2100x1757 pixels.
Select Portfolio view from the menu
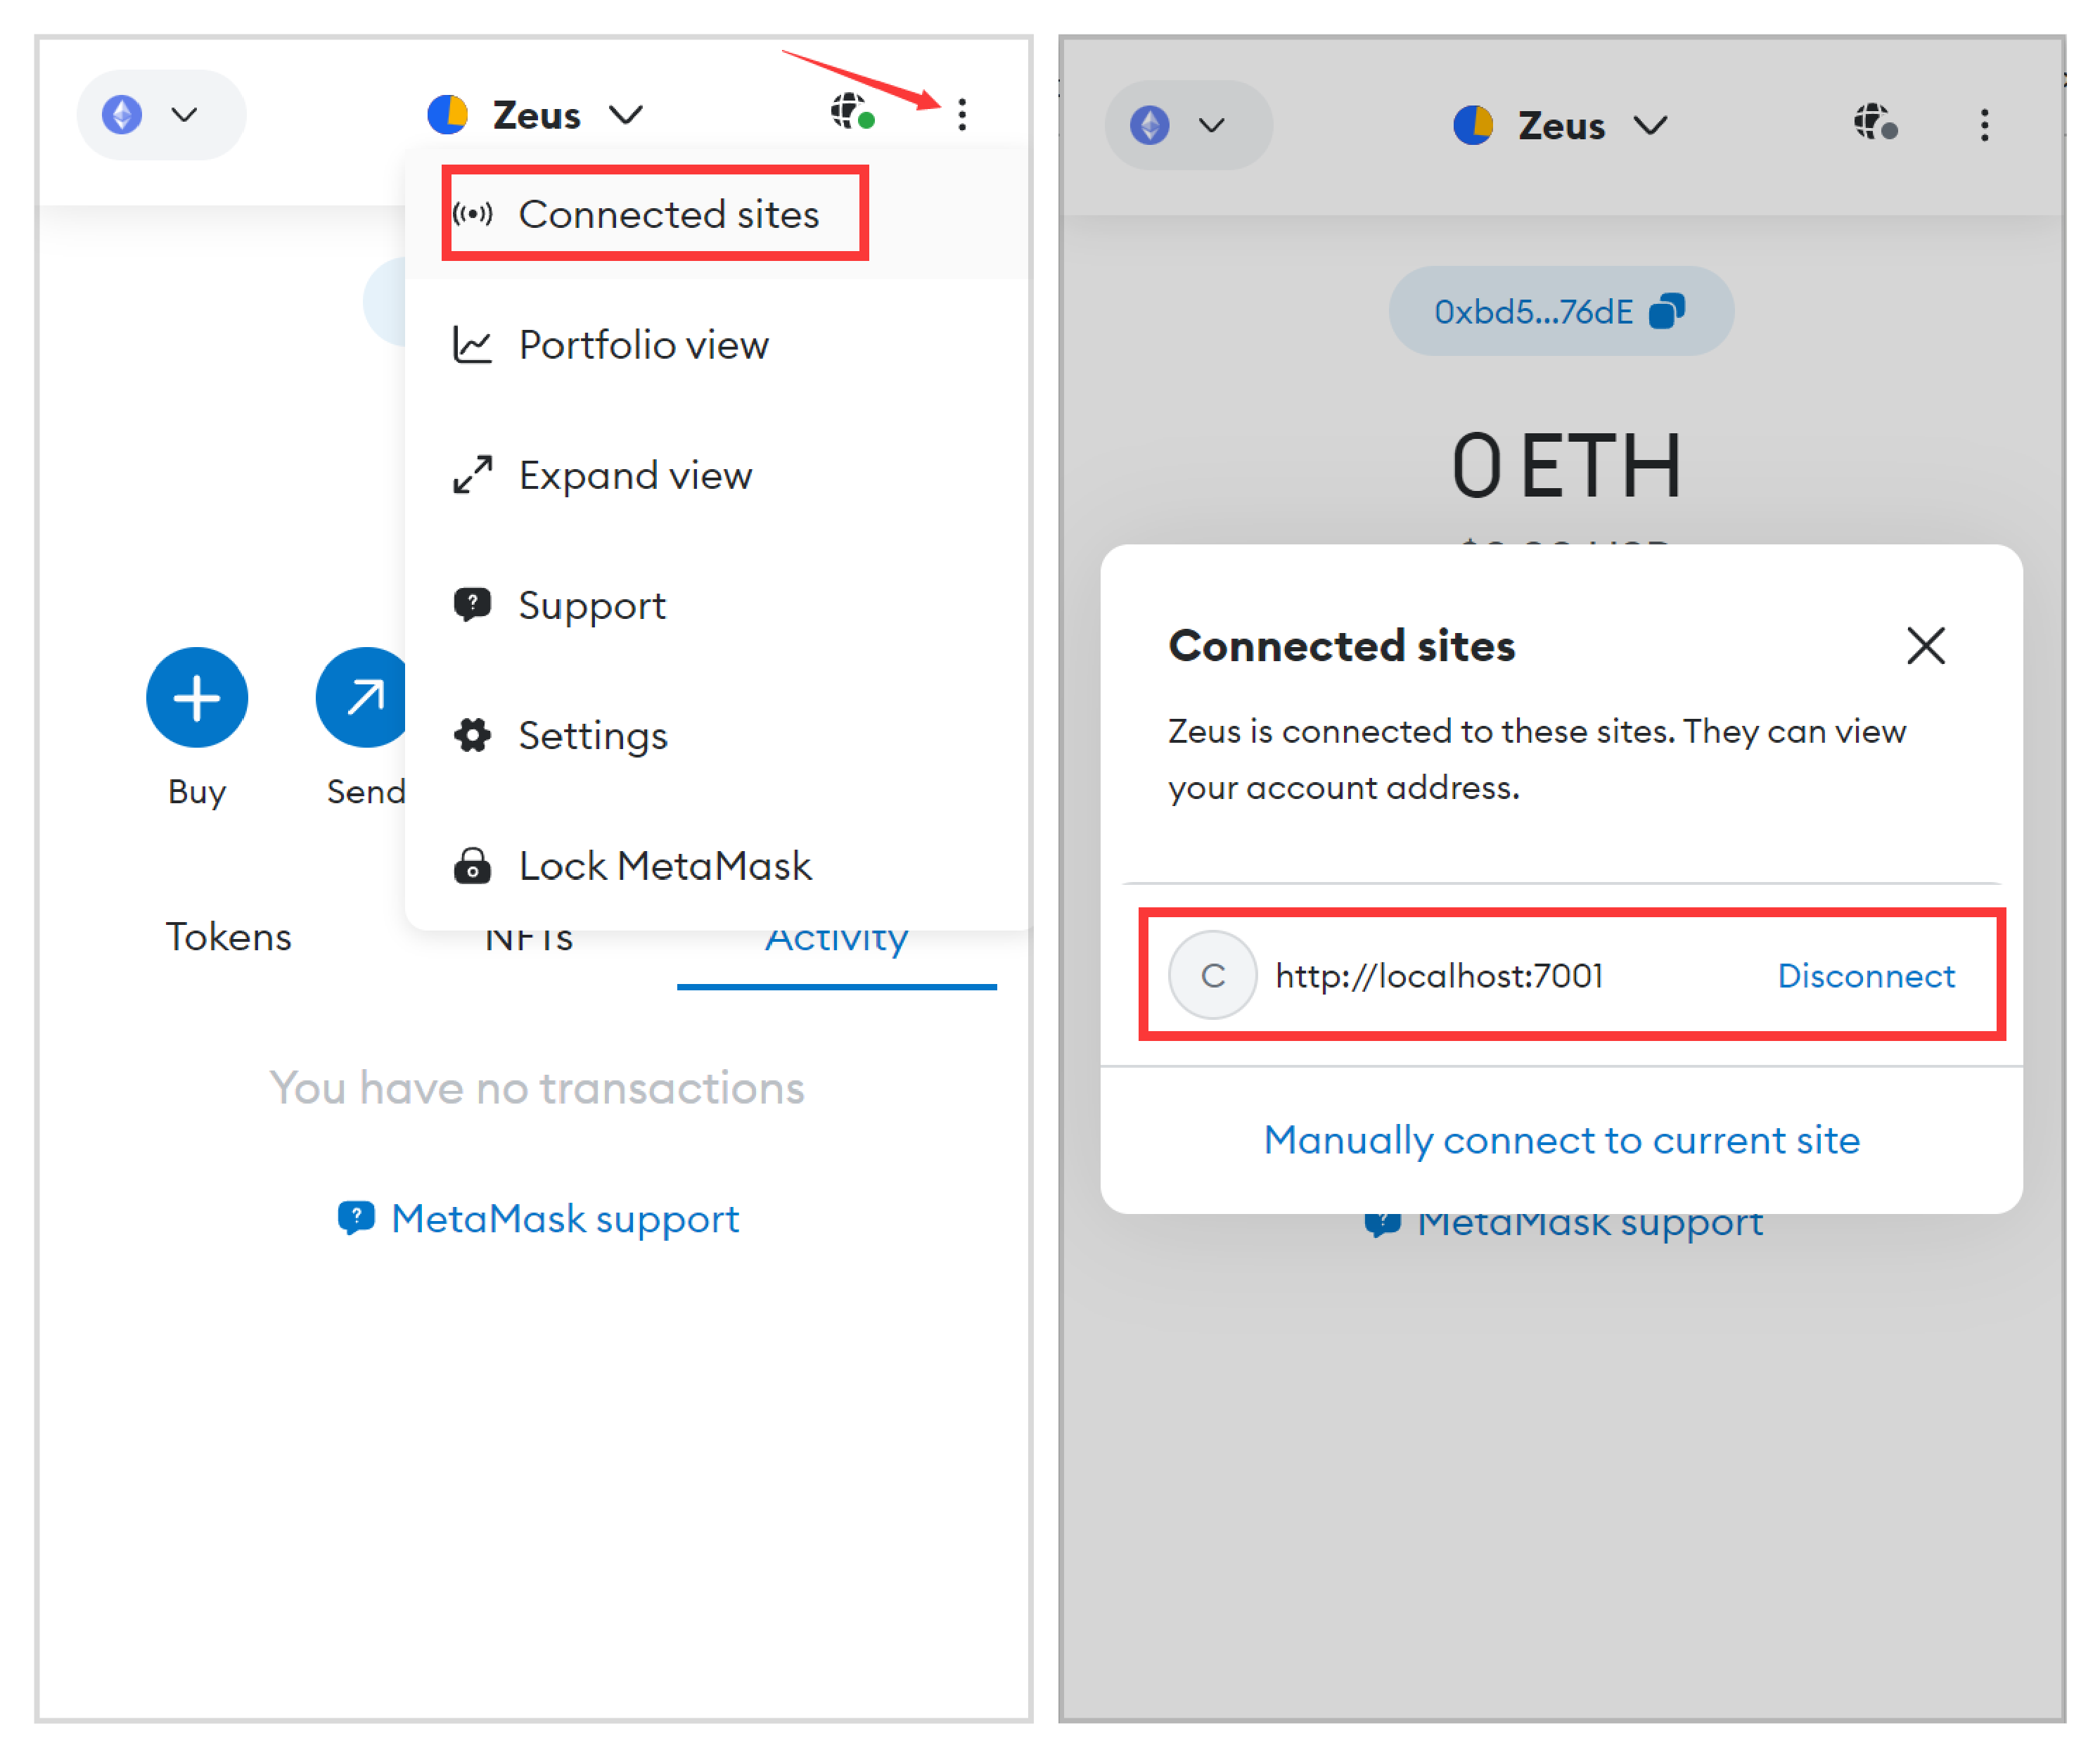click(644, 344)
